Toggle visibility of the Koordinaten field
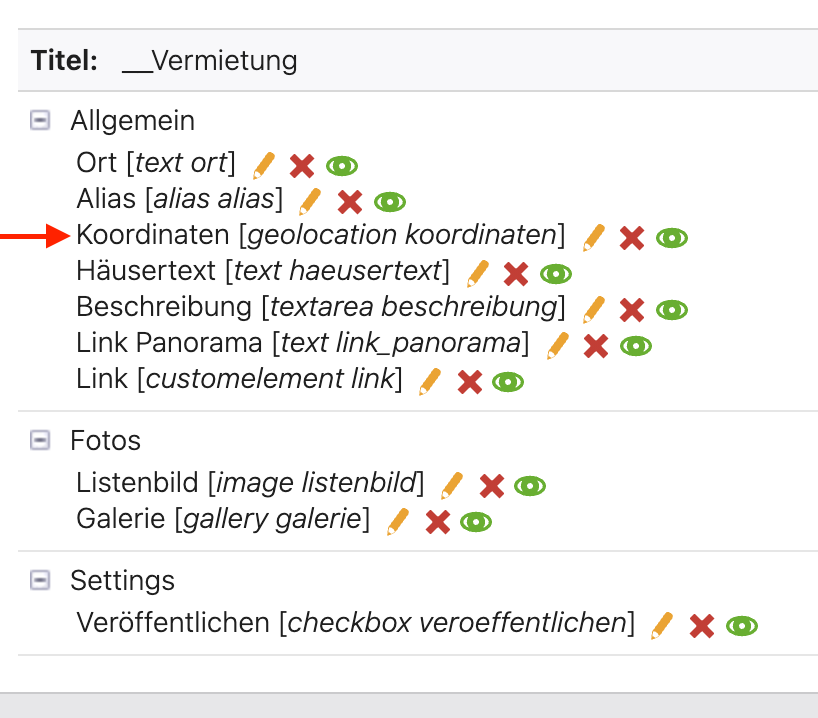Screen dimensions: 818x718 (x=671, y=238)
